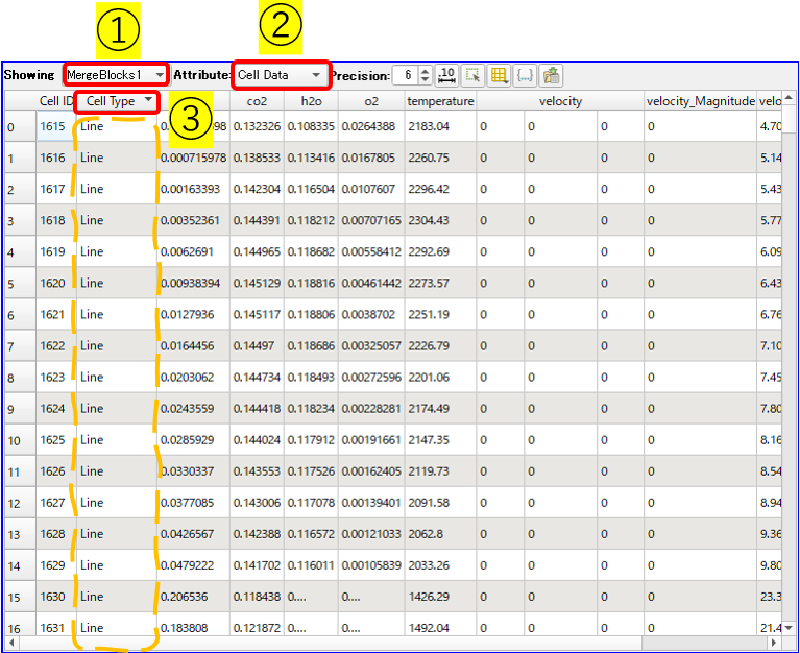Click the export spreadsheet icon
Image resolution: width=800 pixels, height=653 pixels.
551,75
